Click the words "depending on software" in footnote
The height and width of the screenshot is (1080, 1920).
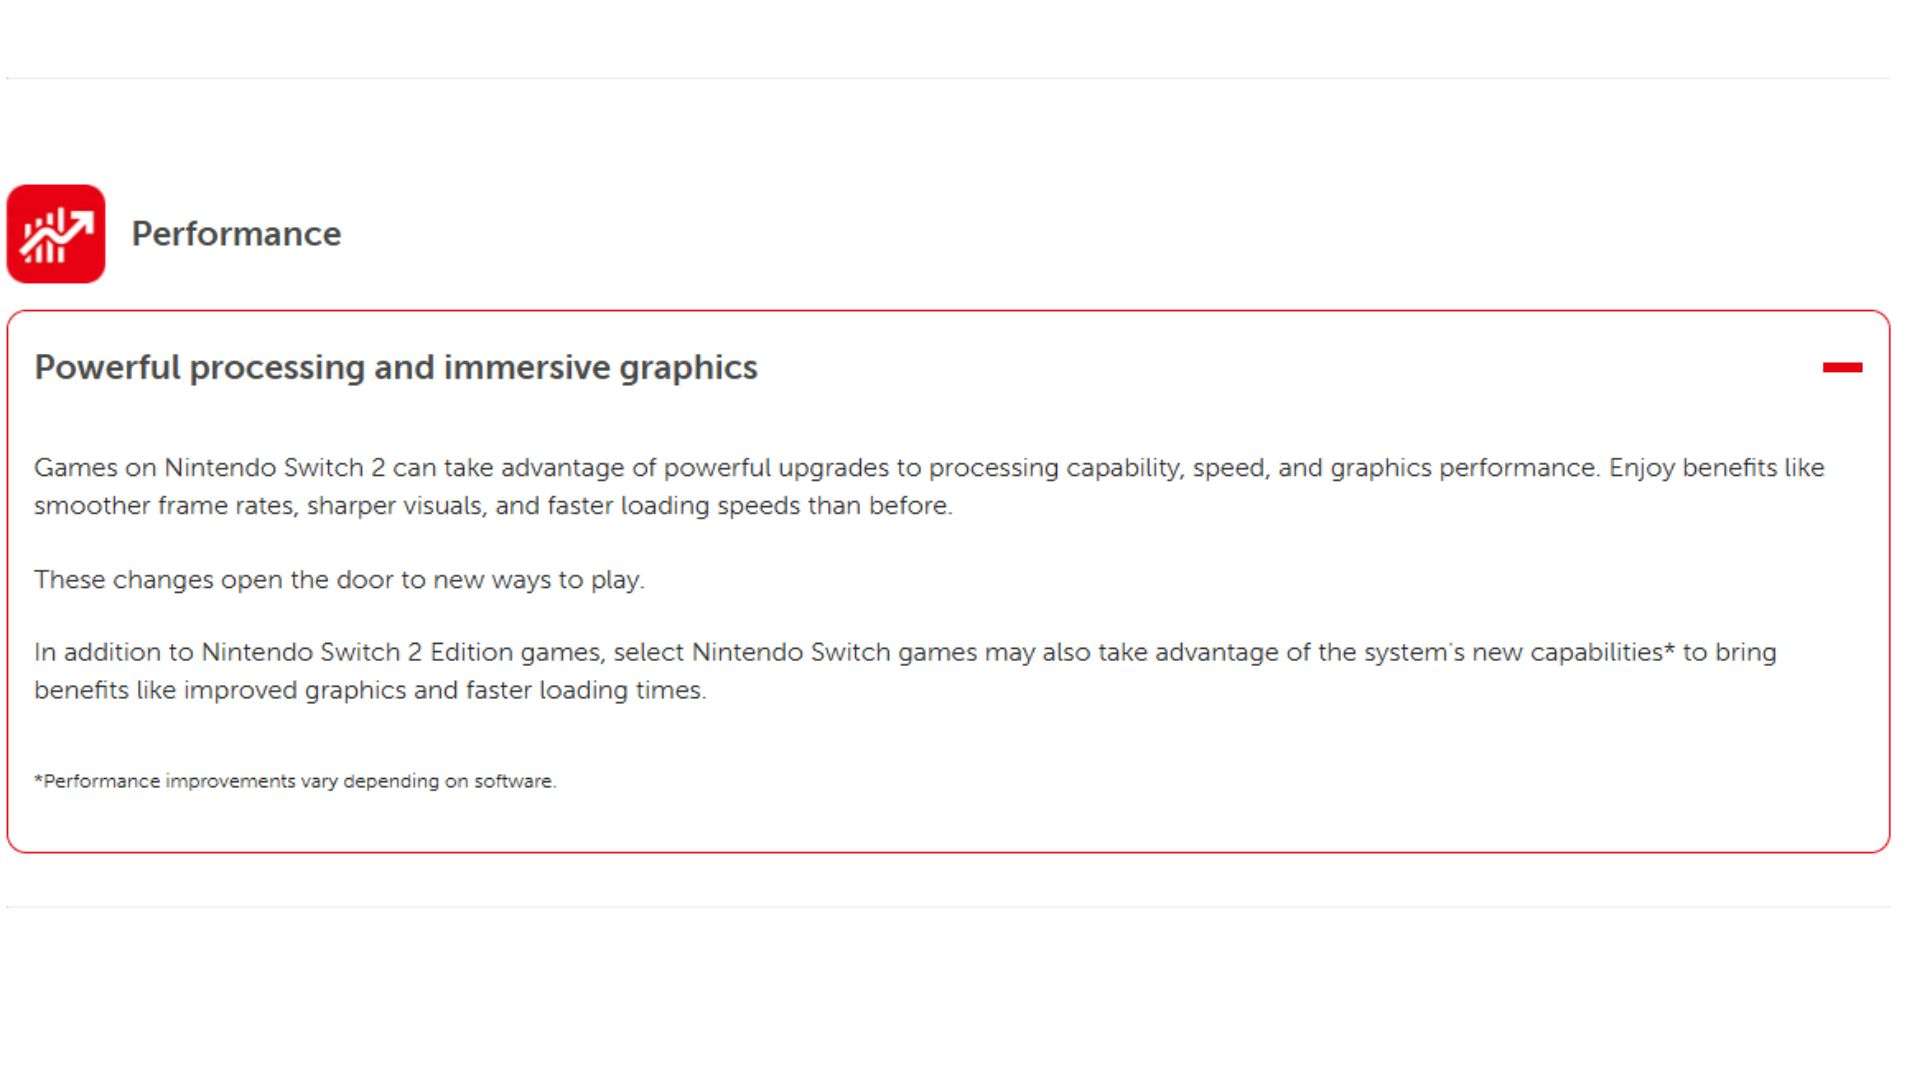pyautogui.click(x=448, y=781)
